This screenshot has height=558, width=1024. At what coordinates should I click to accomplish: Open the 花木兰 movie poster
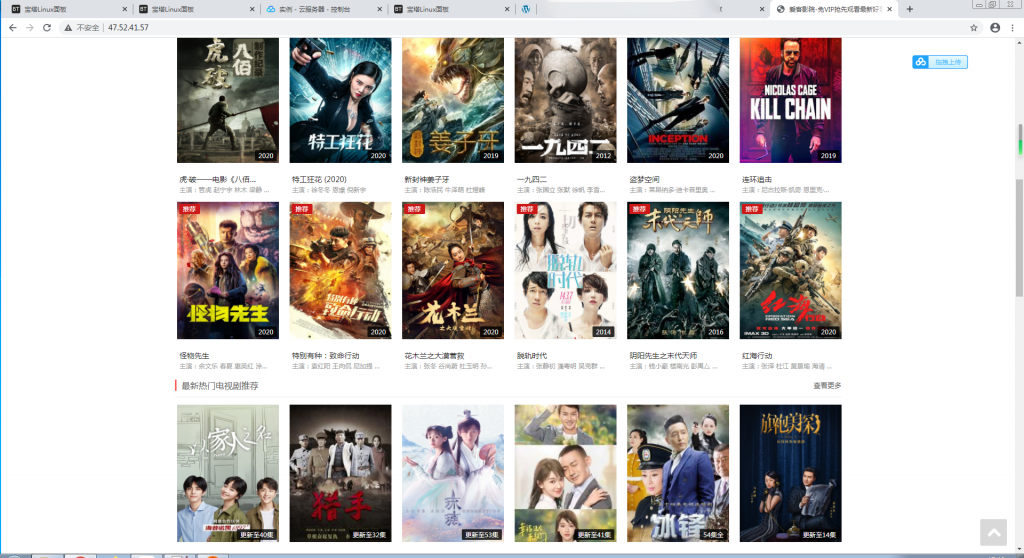[452, 270]
